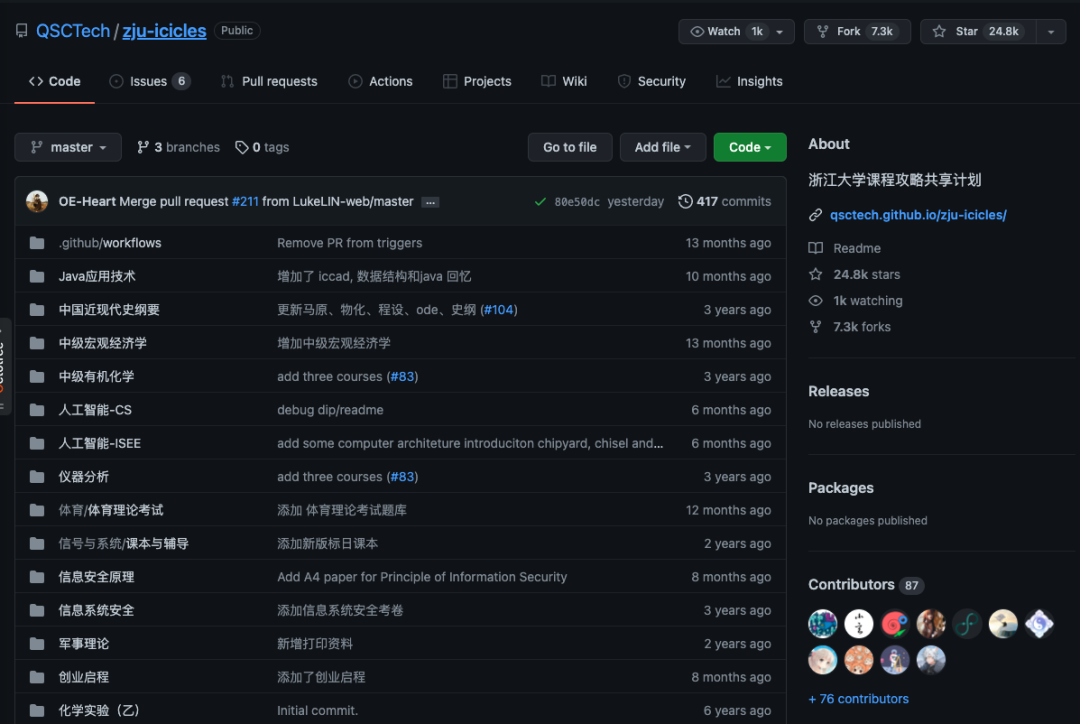Open the 信号与系统/课本与辅导 folder
This screenshot has height=724, width=1080.
(x=123, y=544)
